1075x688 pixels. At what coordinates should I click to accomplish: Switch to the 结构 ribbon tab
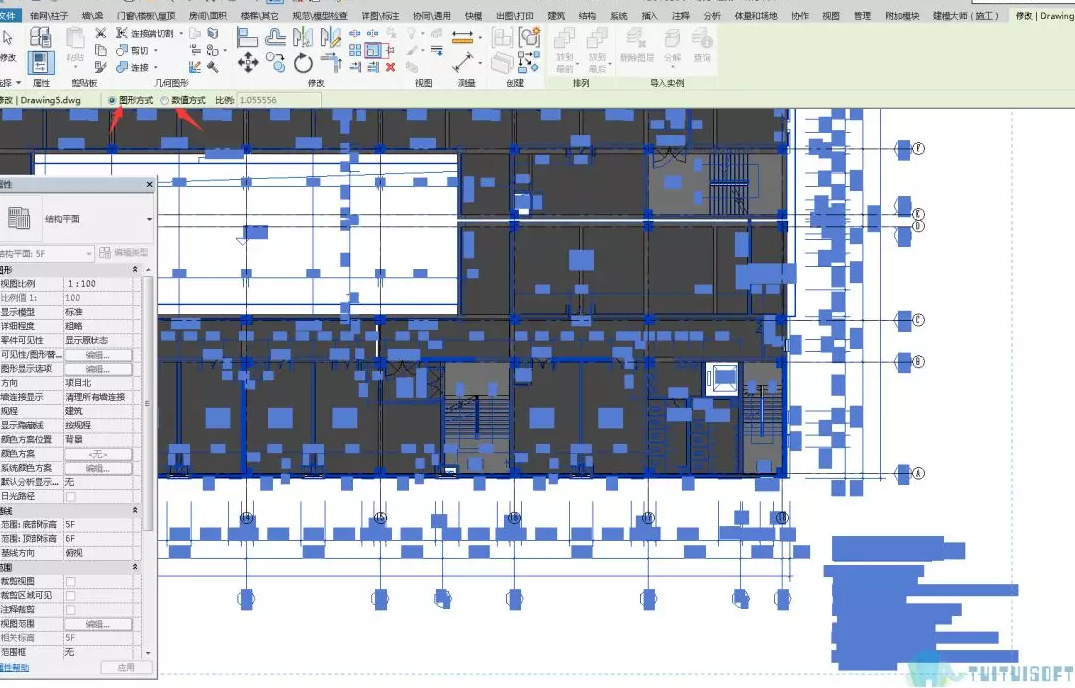pos(587,15)
